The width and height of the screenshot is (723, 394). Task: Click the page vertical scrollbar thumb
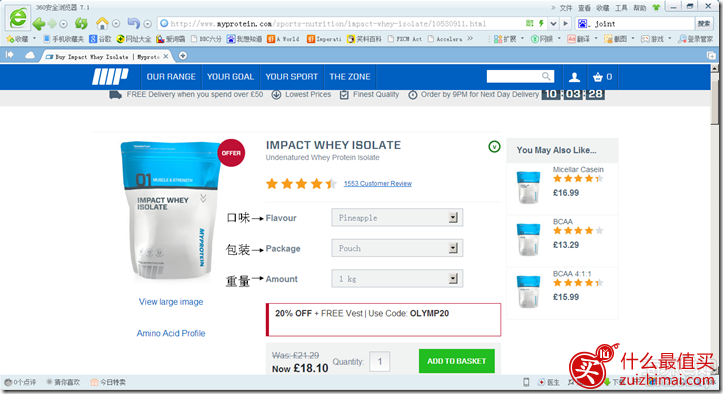click(x=714, y=98)
